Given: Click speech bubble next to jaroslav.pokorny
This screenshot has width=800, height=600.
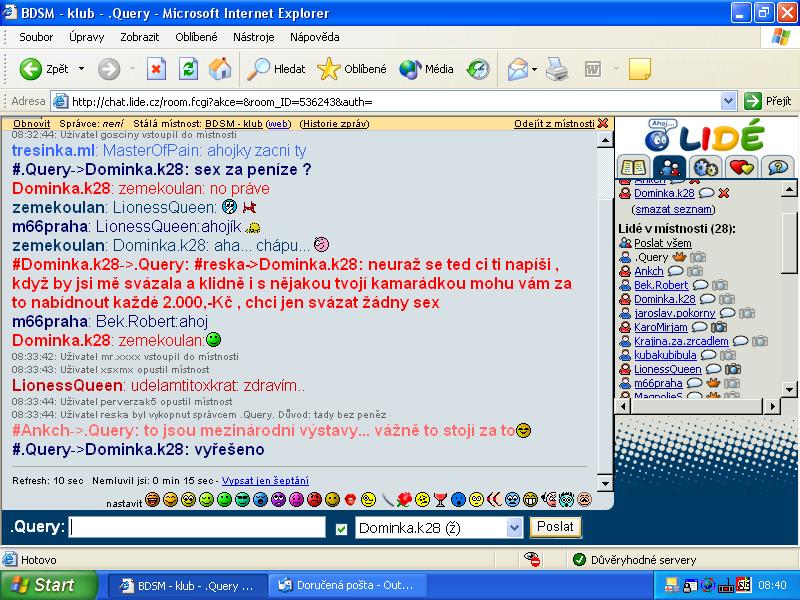Looking at the screenshot, I should [x=727, y=313].
